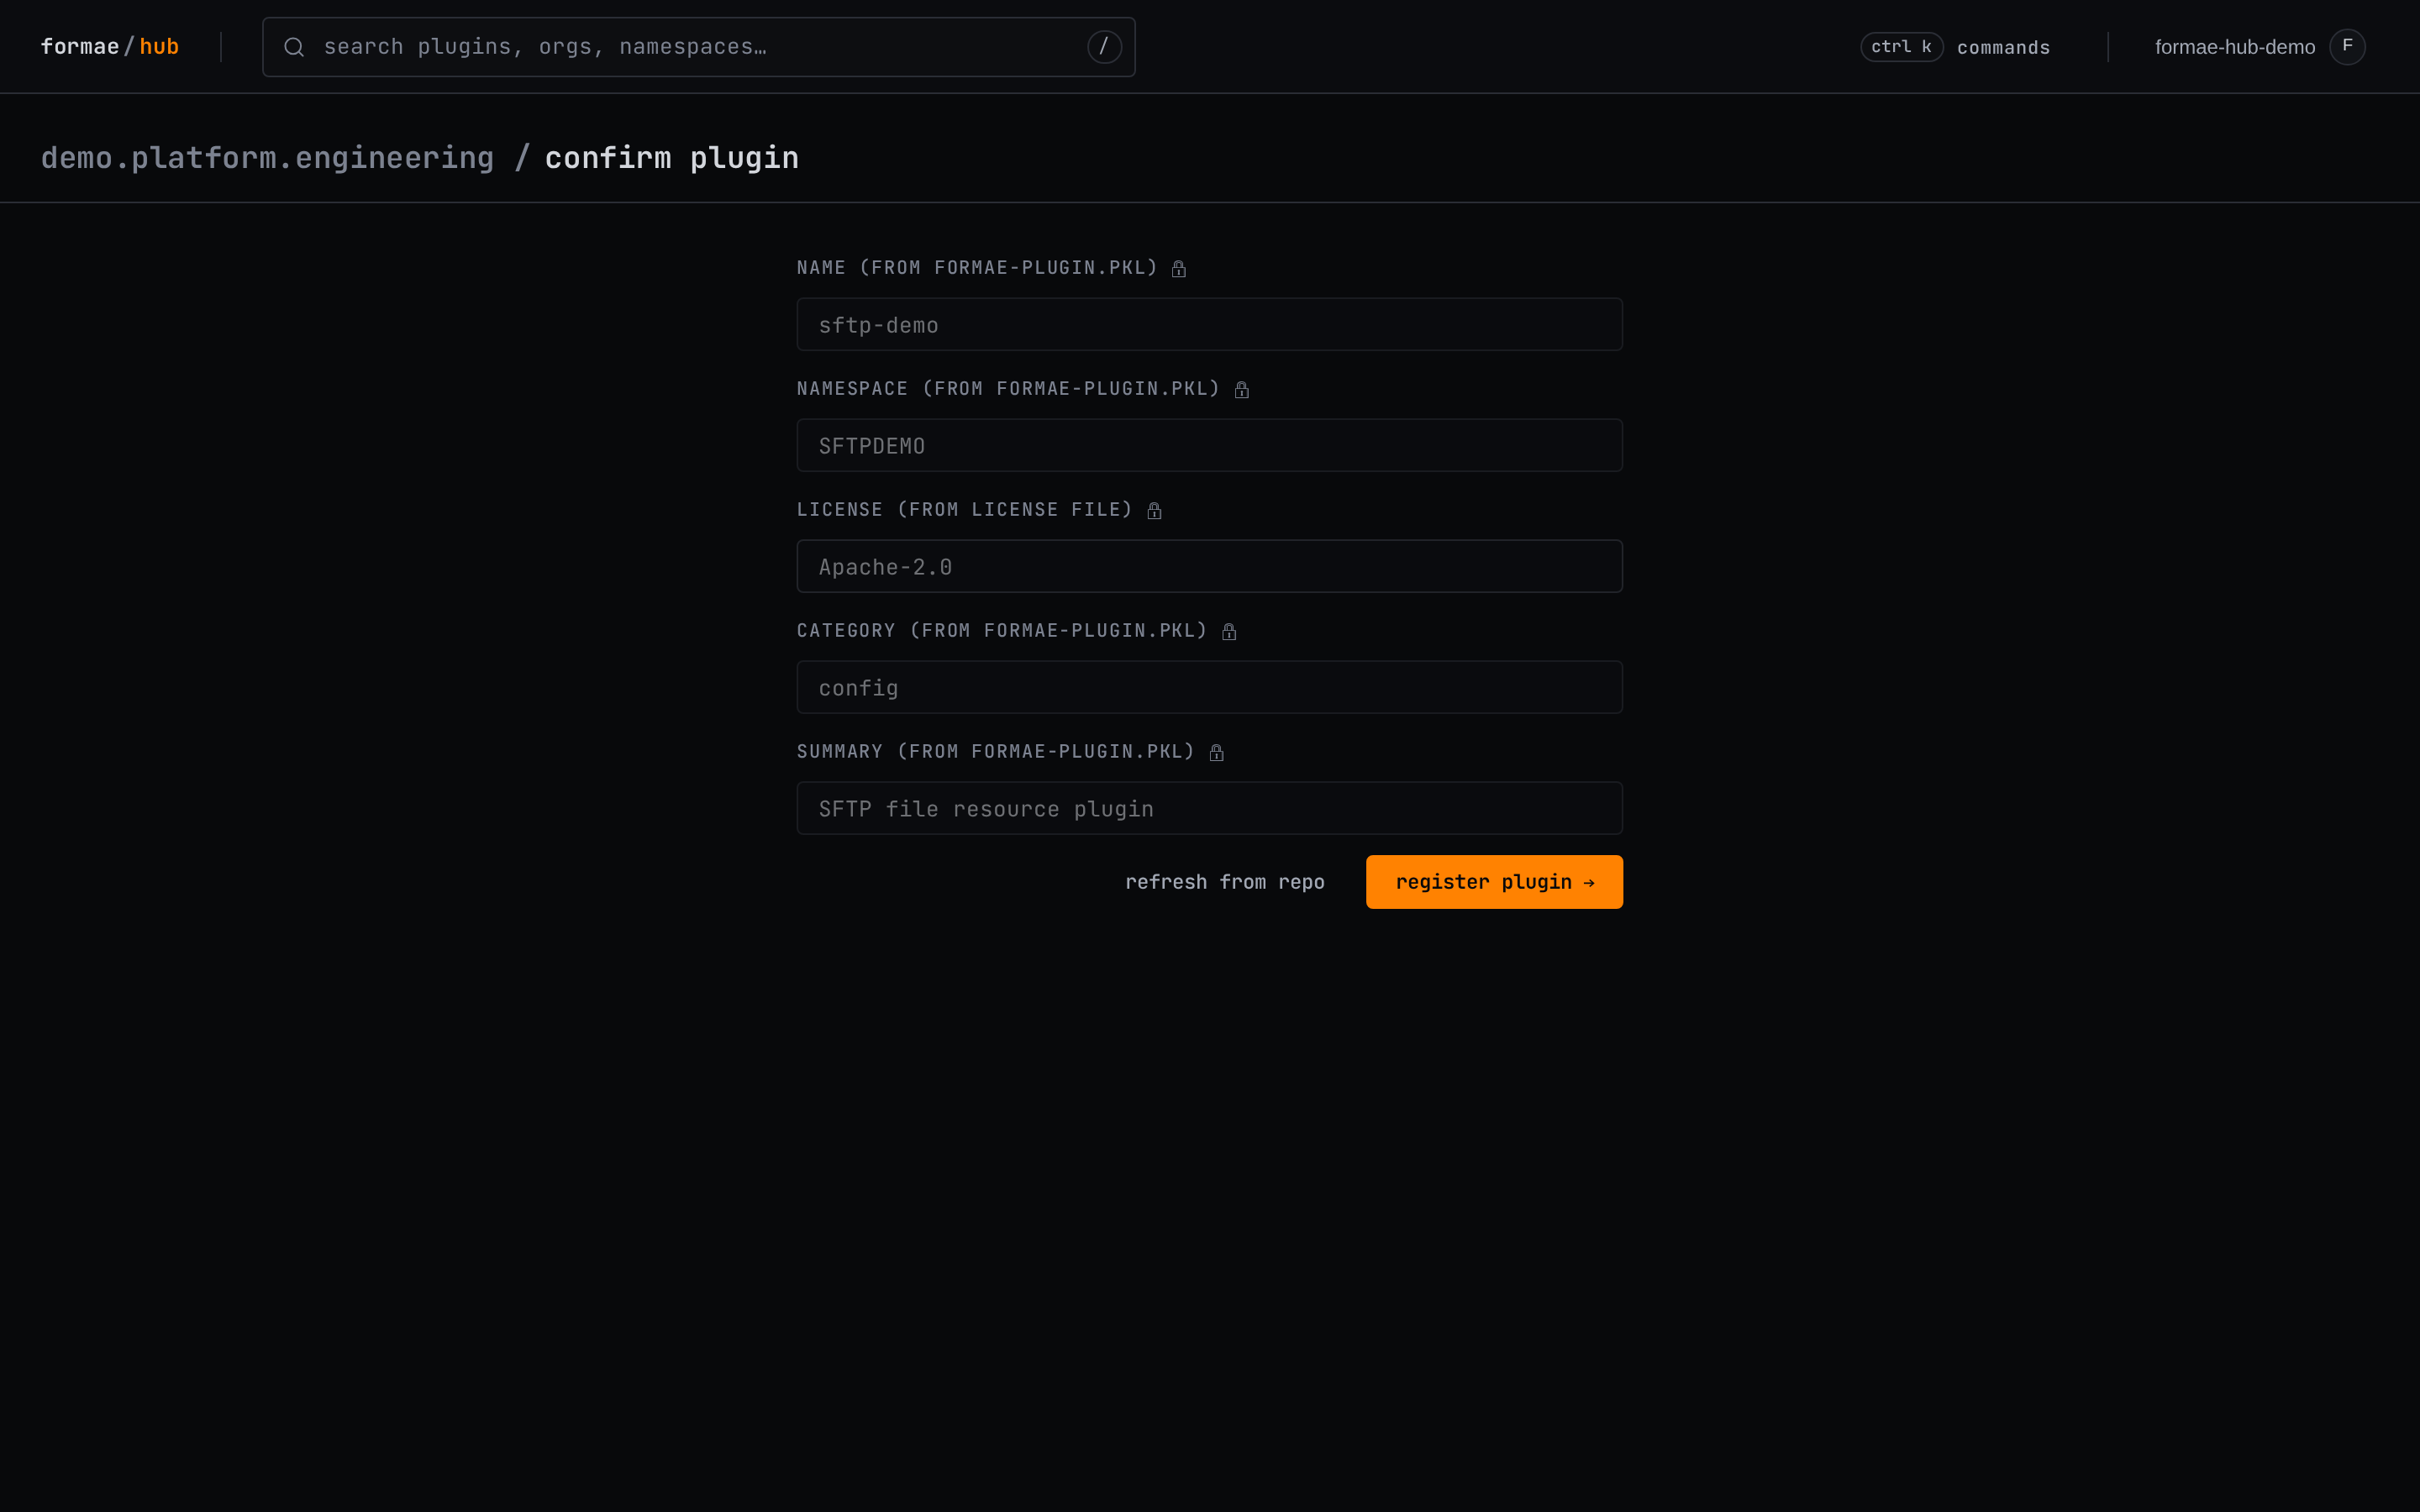Focus the search plugins input field
Viewport: 2420px width, 1512px height.
(698, 47)
